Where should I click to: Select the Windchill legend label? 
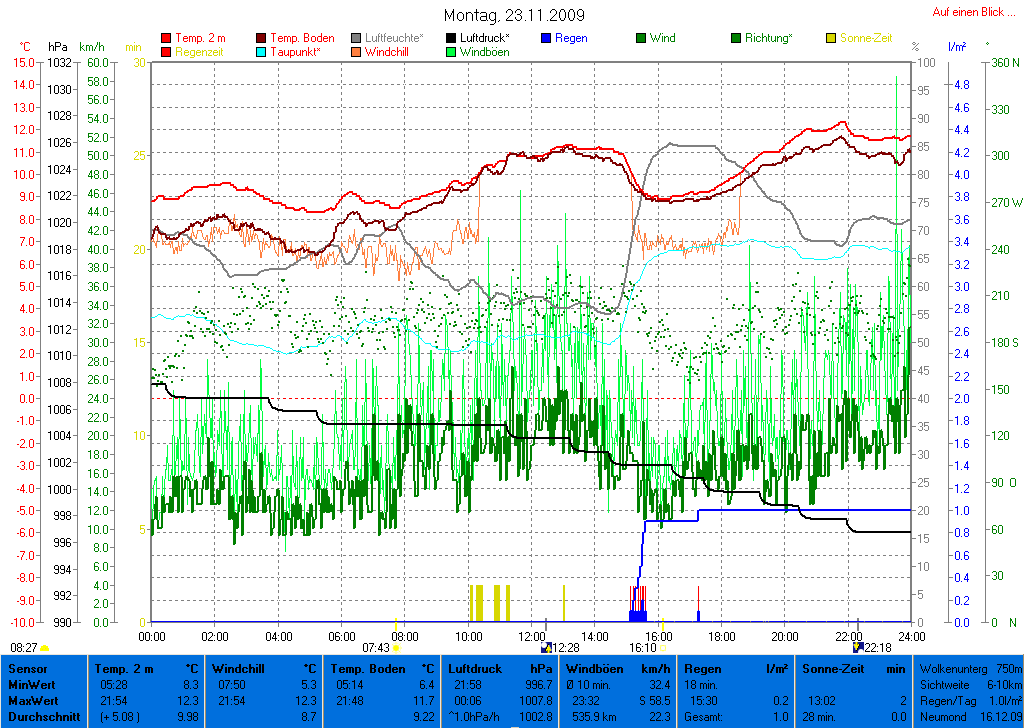[386, 52]
